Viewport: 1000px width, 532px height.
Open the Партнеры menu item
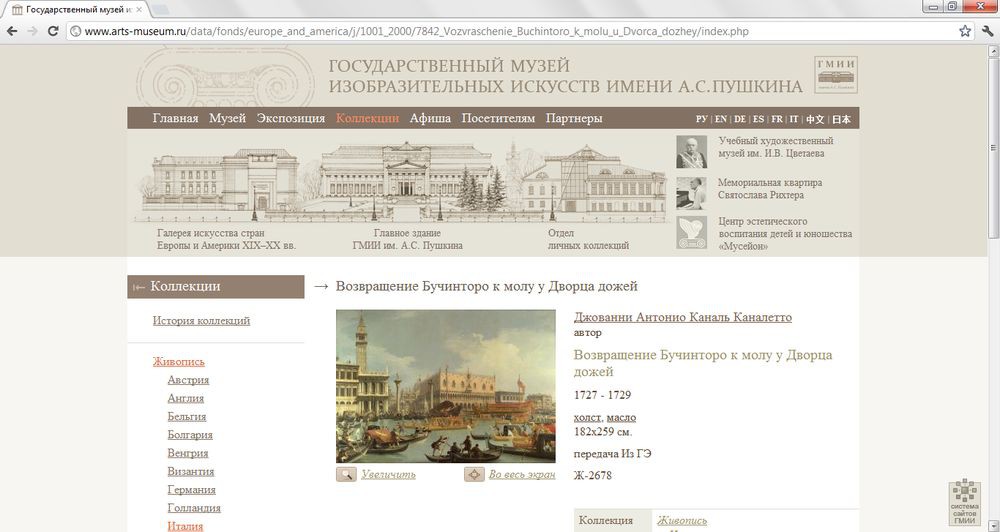point(574,118)
